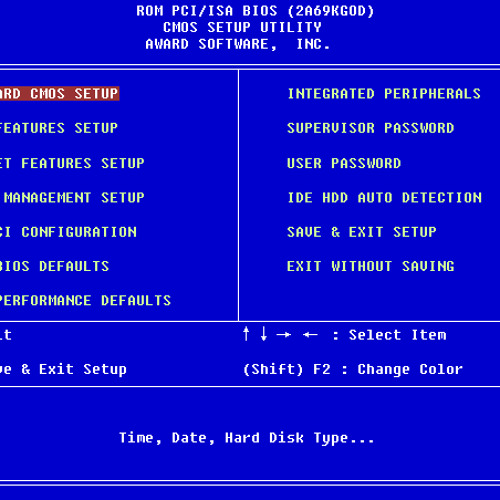Click the right arrow key icon

284,334
